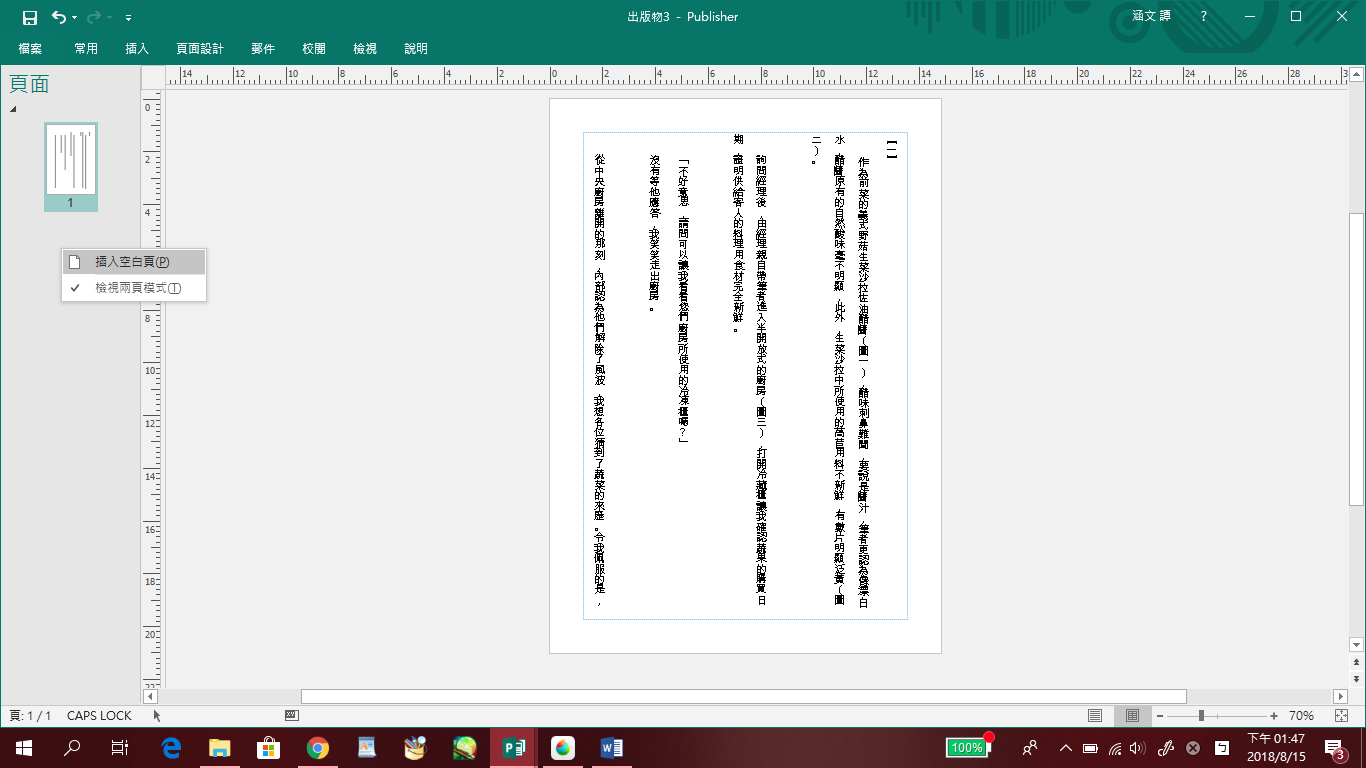Viewport: 1366px width, 768px height.
Task: Open the Undo history dropdown arrow
Action: tap(75, 18)
